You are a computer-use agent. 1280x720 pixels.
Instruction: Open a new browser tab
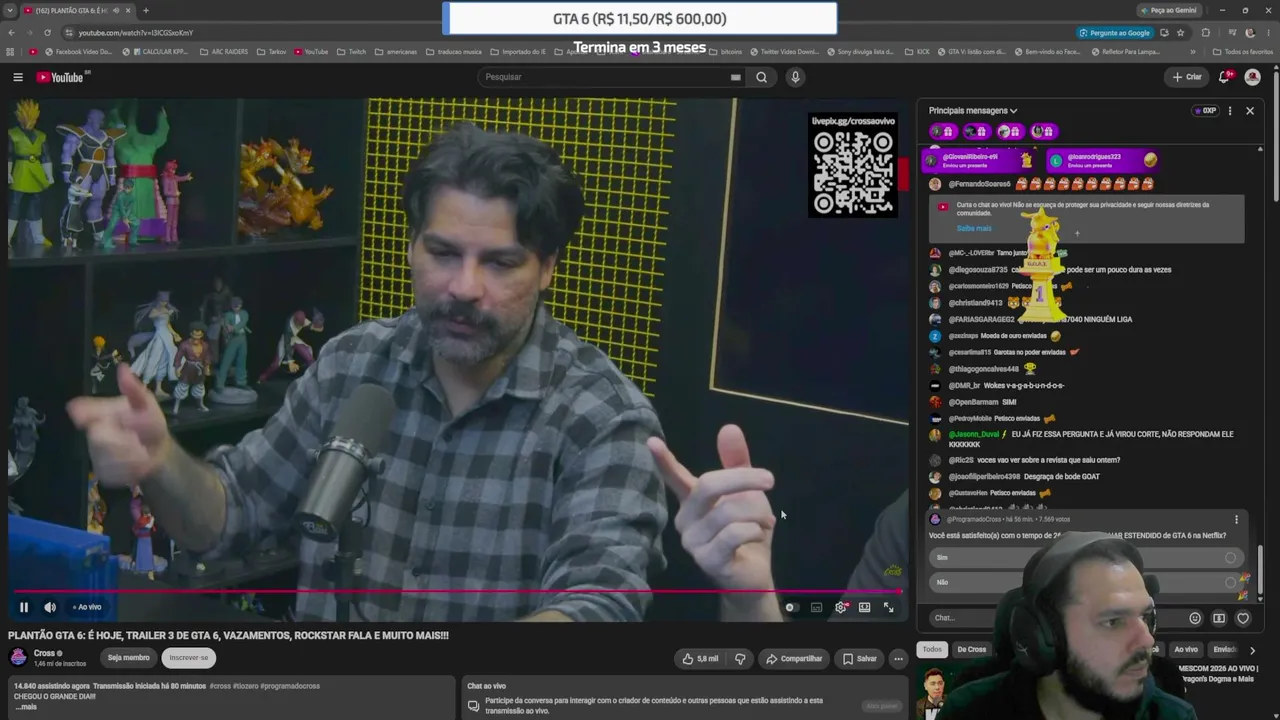pos(146,10)
